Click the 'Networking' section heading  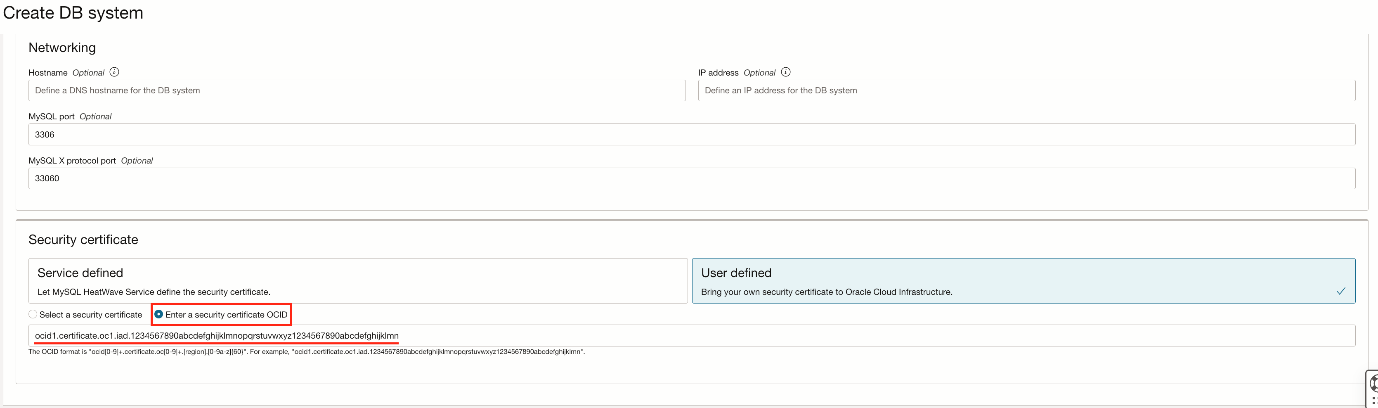point(62,47)
